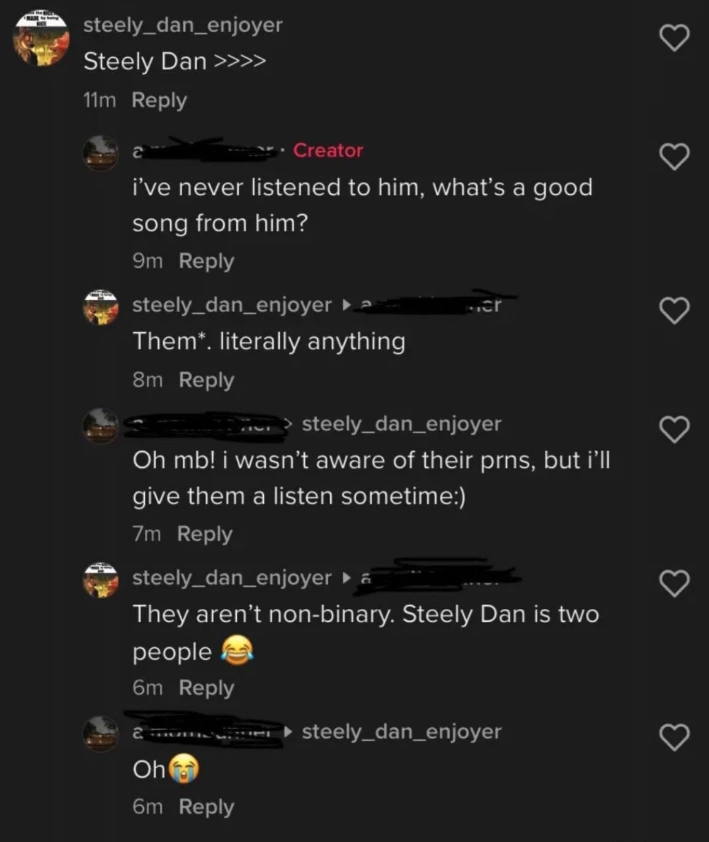Tap avatar beside "Oh mb!" comment

100,424
